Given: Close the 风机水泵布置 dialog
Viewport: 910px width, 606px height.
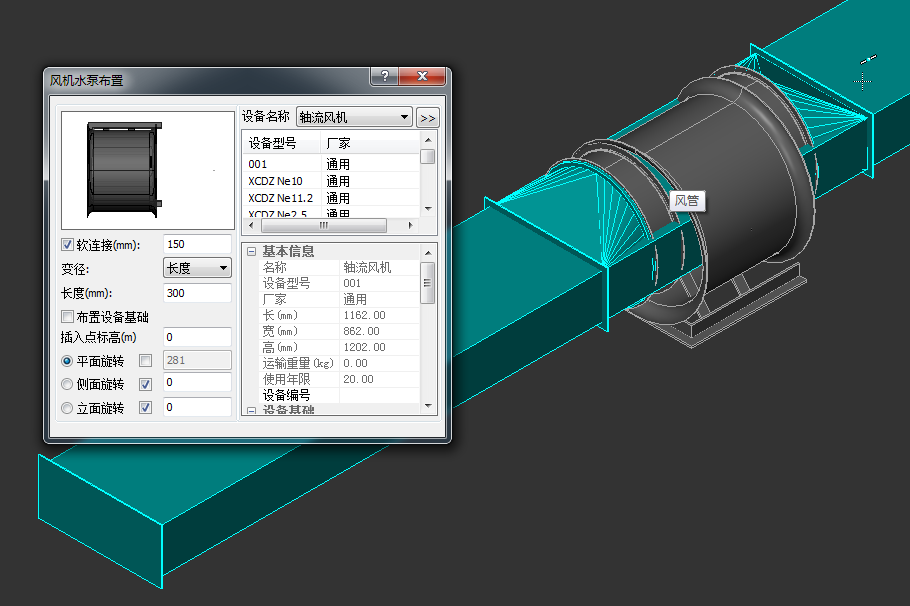Looking at the screenshot, I should [x=423, y=78].
